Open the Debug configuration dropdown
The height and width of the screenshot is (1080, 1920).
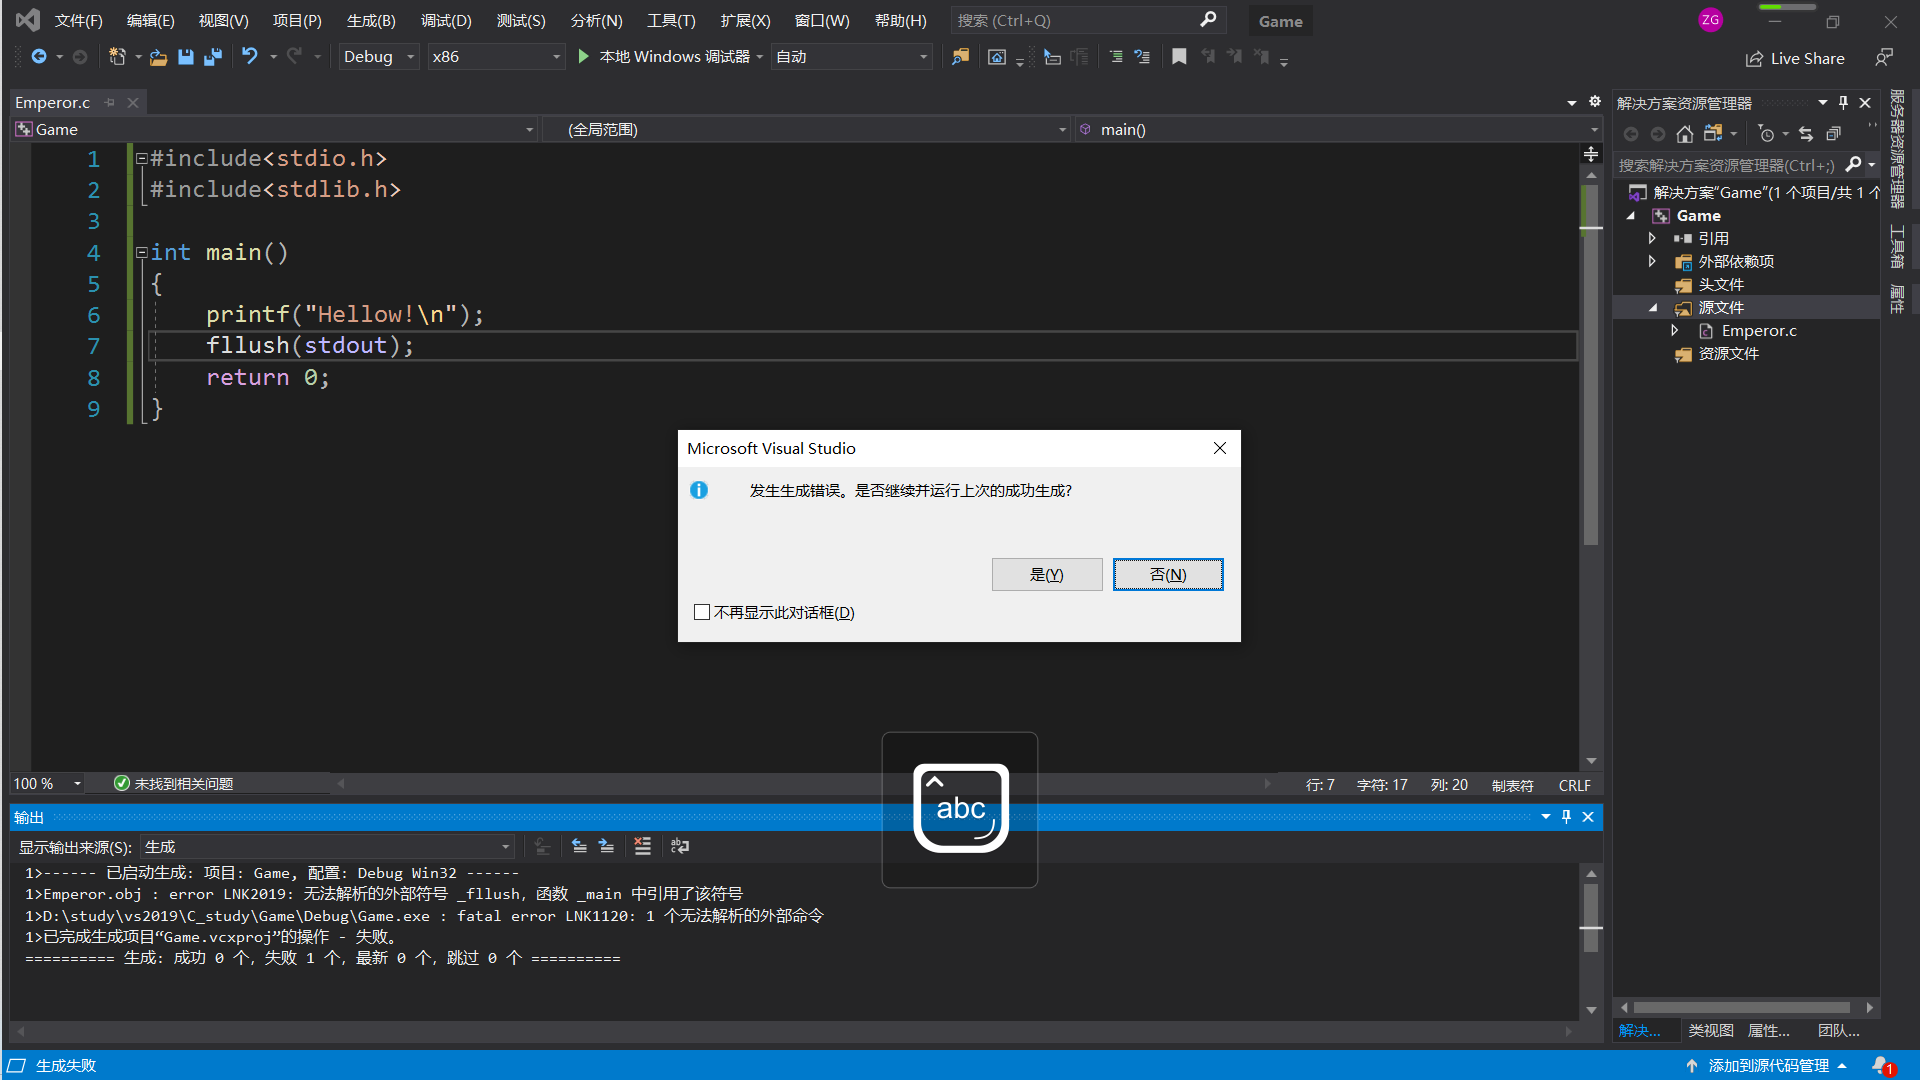point(378,57)
